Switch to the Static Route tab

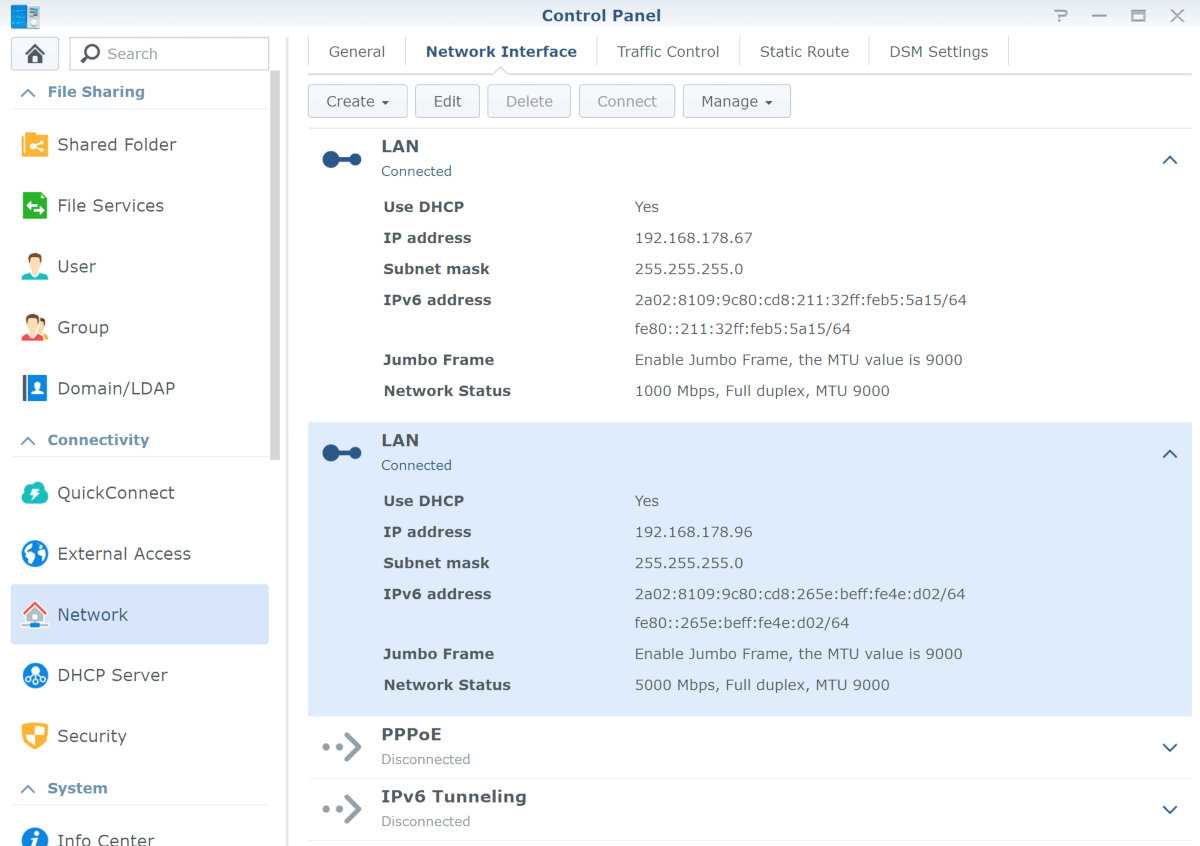pos(804,52)
